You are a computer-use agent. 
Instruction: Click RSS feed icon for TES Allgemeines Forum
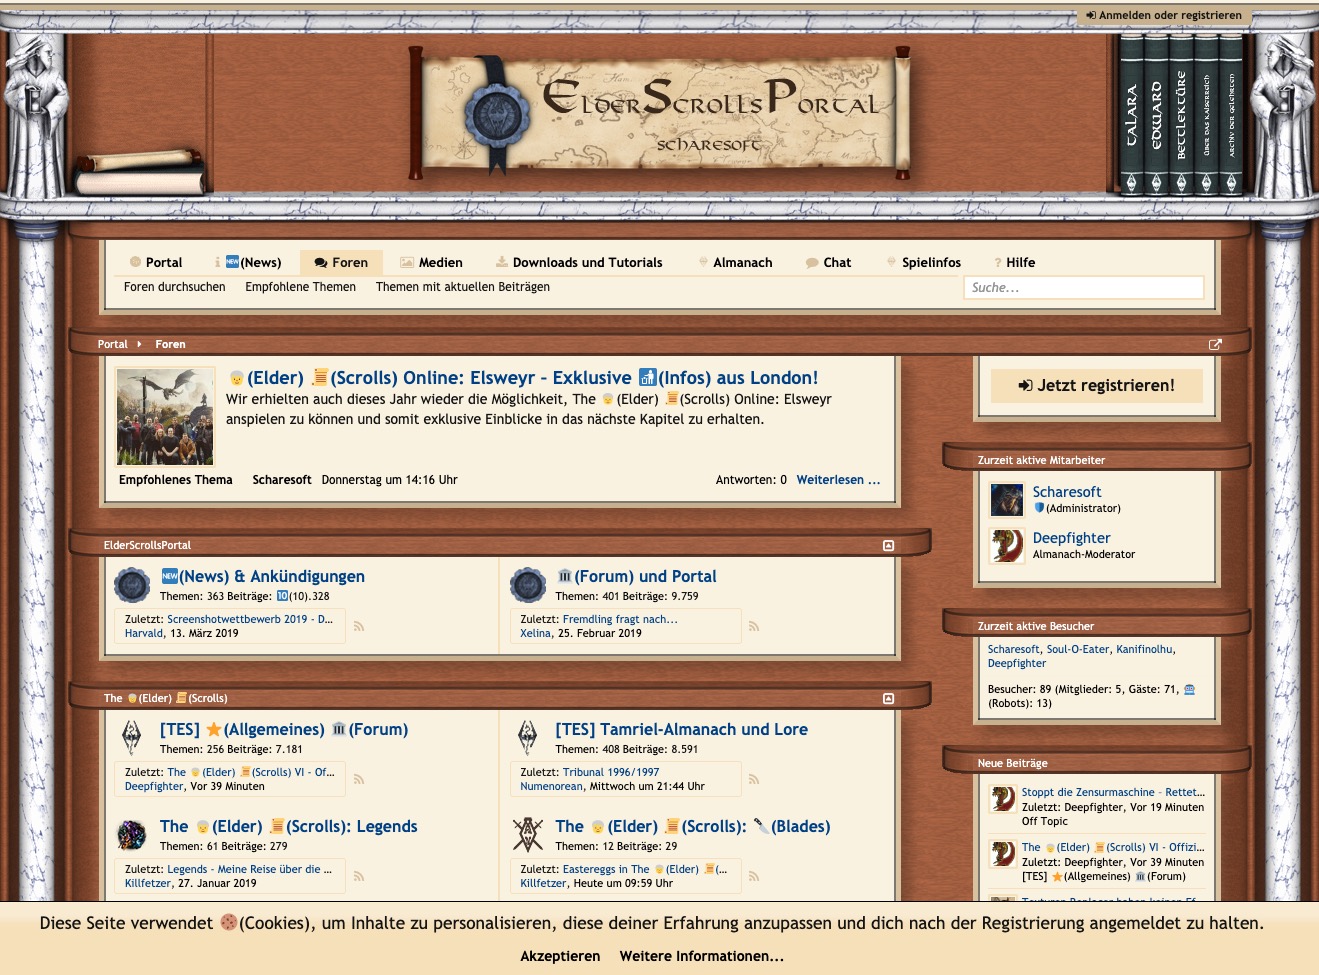pos(358,780)
